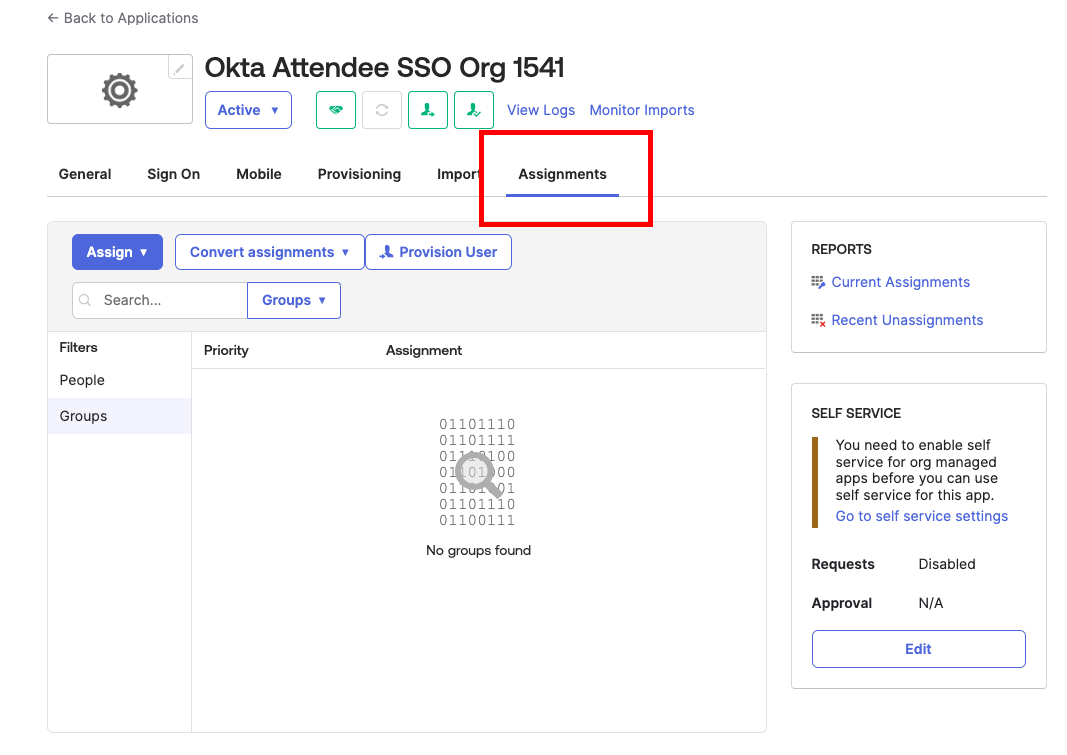Click the "Requests" label

[x=843, y=564]
